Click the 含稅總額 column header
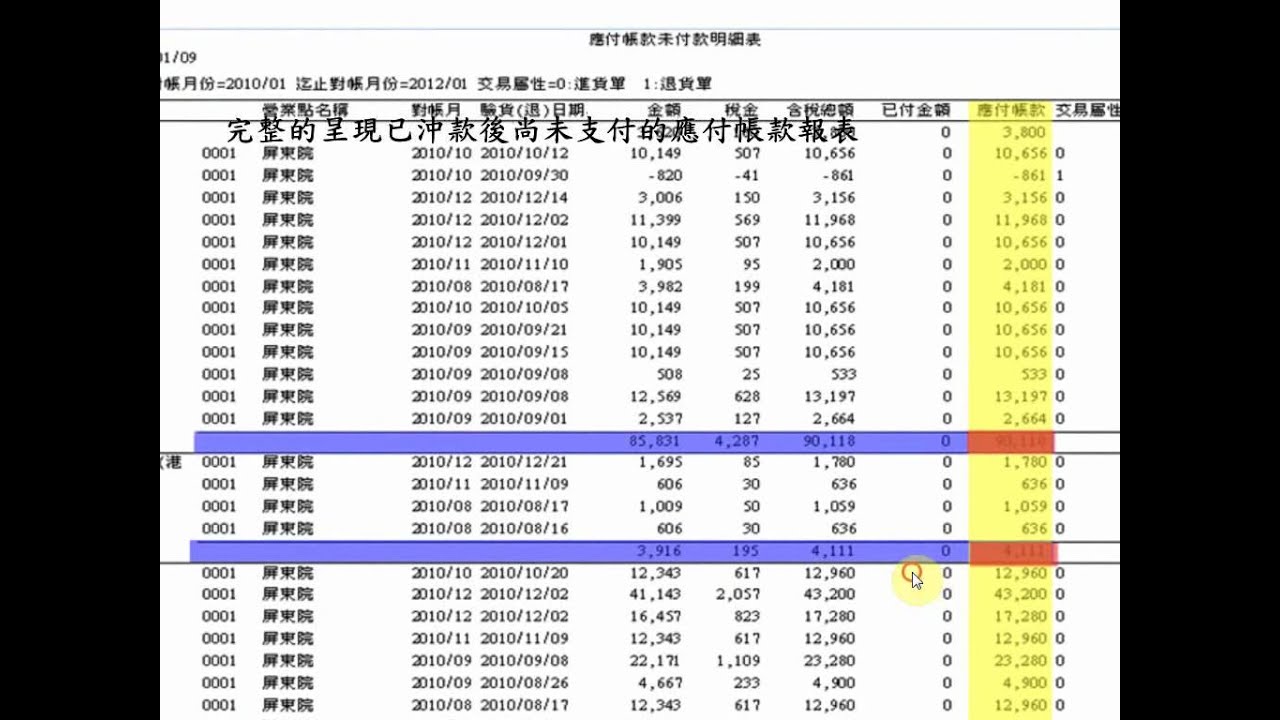The height and width of the screenshot is (720, 1280). 819,110
